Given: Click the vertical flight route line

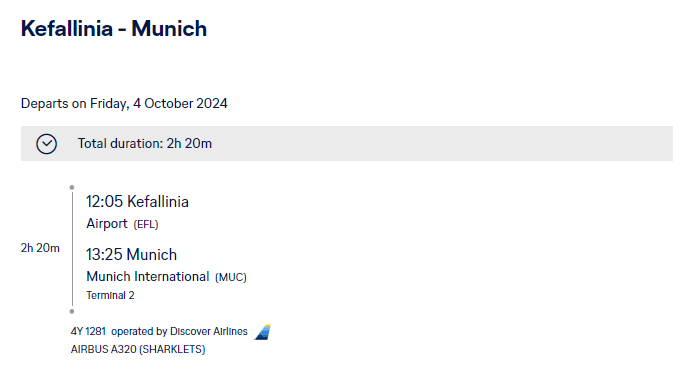Looking at the screenshot, I should (x=72, y=249).
